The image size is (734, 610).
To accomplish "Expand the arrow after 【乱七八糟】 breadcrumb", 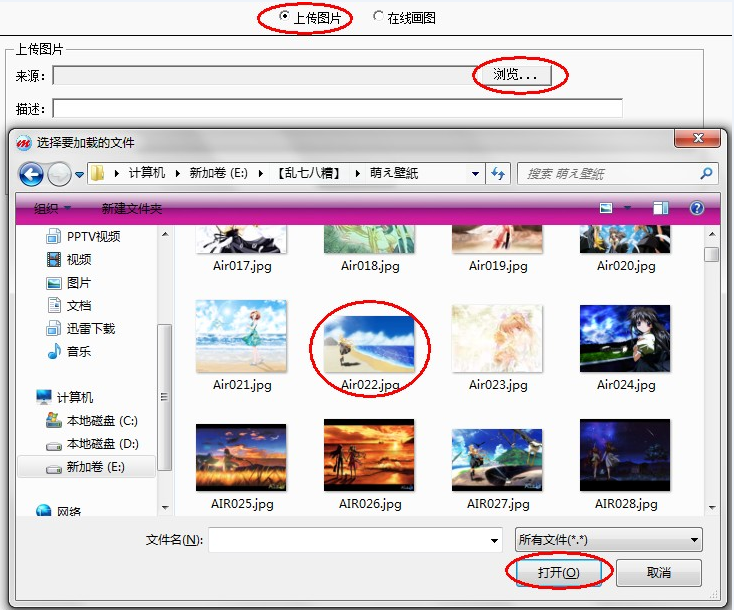I will coord(358,174).
